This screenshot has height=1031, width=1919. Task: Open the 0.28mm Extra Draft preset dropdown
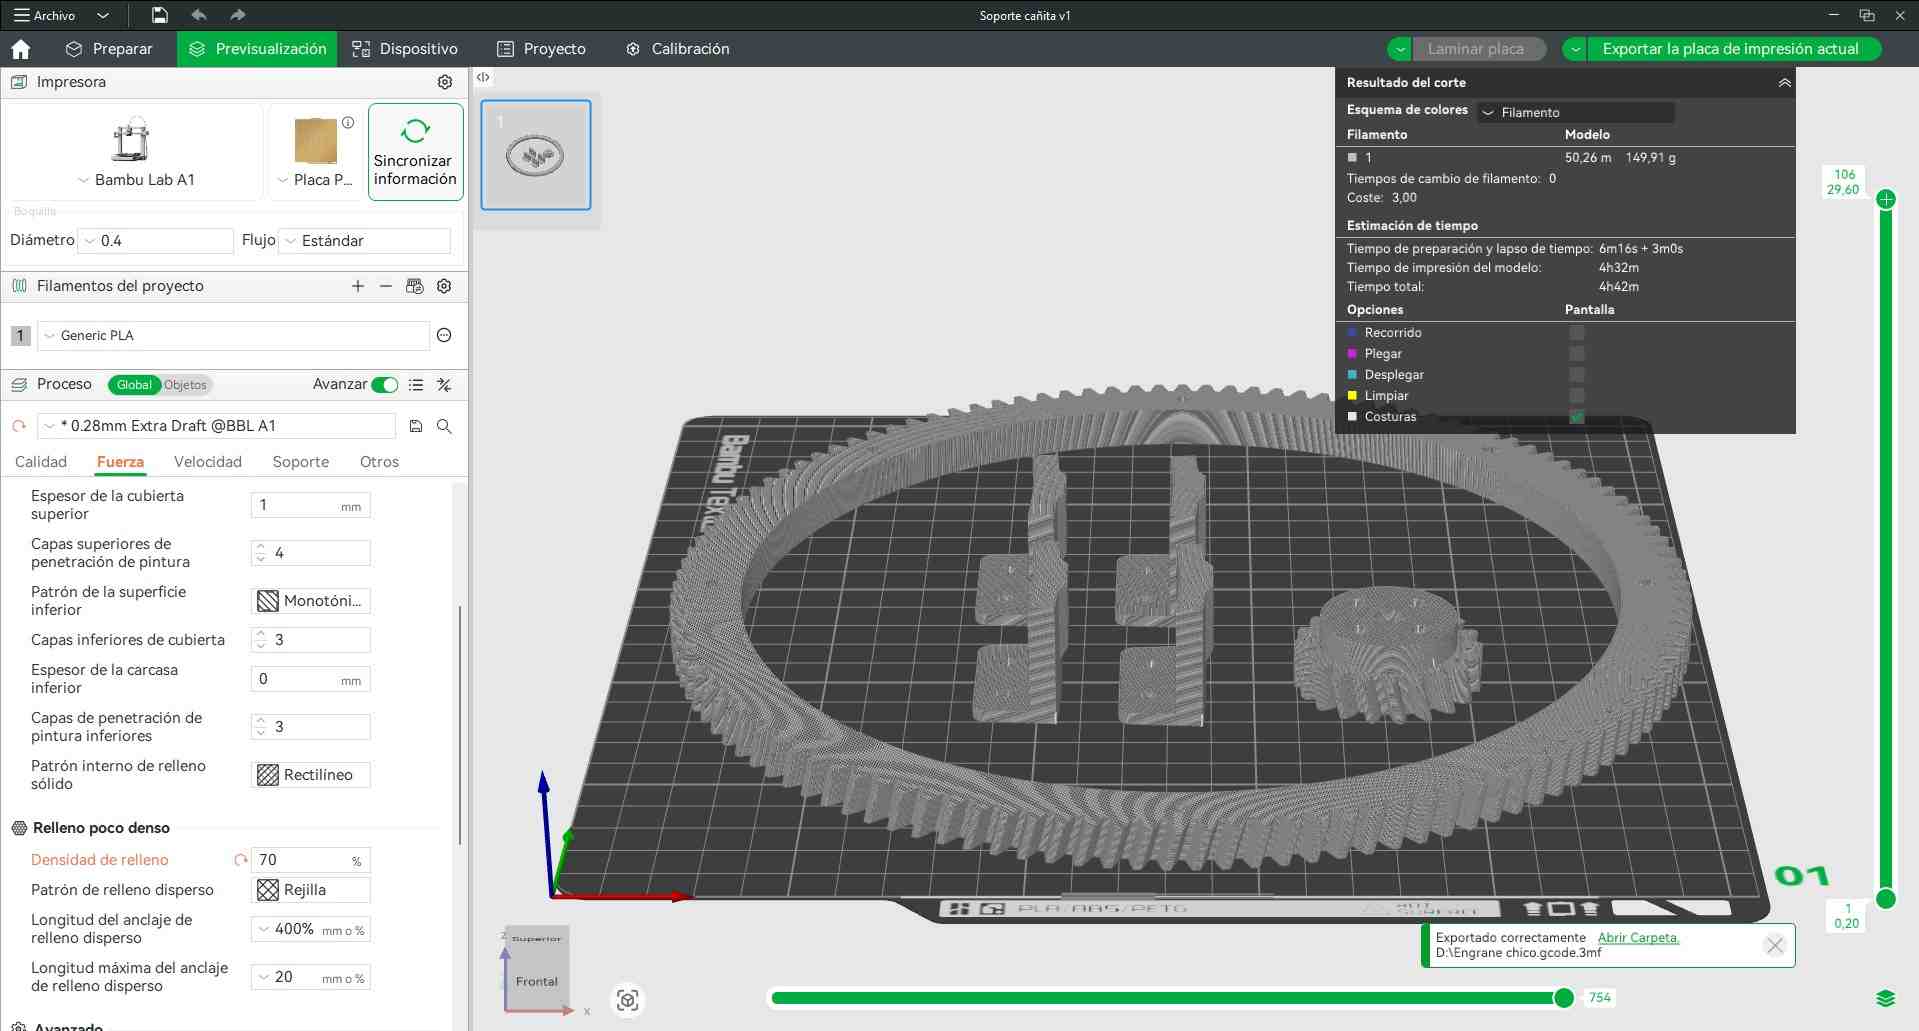216,426
